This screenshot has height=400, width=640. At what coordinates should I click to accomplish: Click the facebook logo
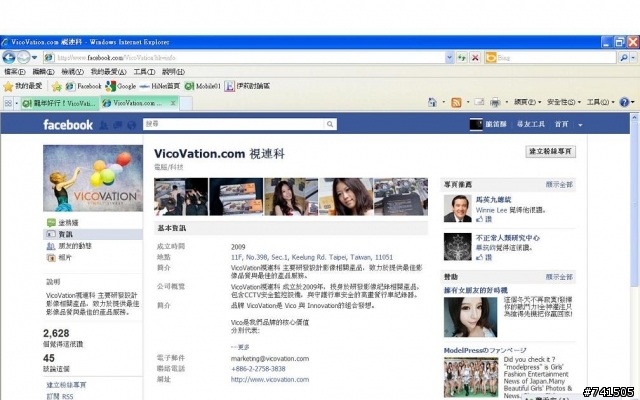[68, 124]
